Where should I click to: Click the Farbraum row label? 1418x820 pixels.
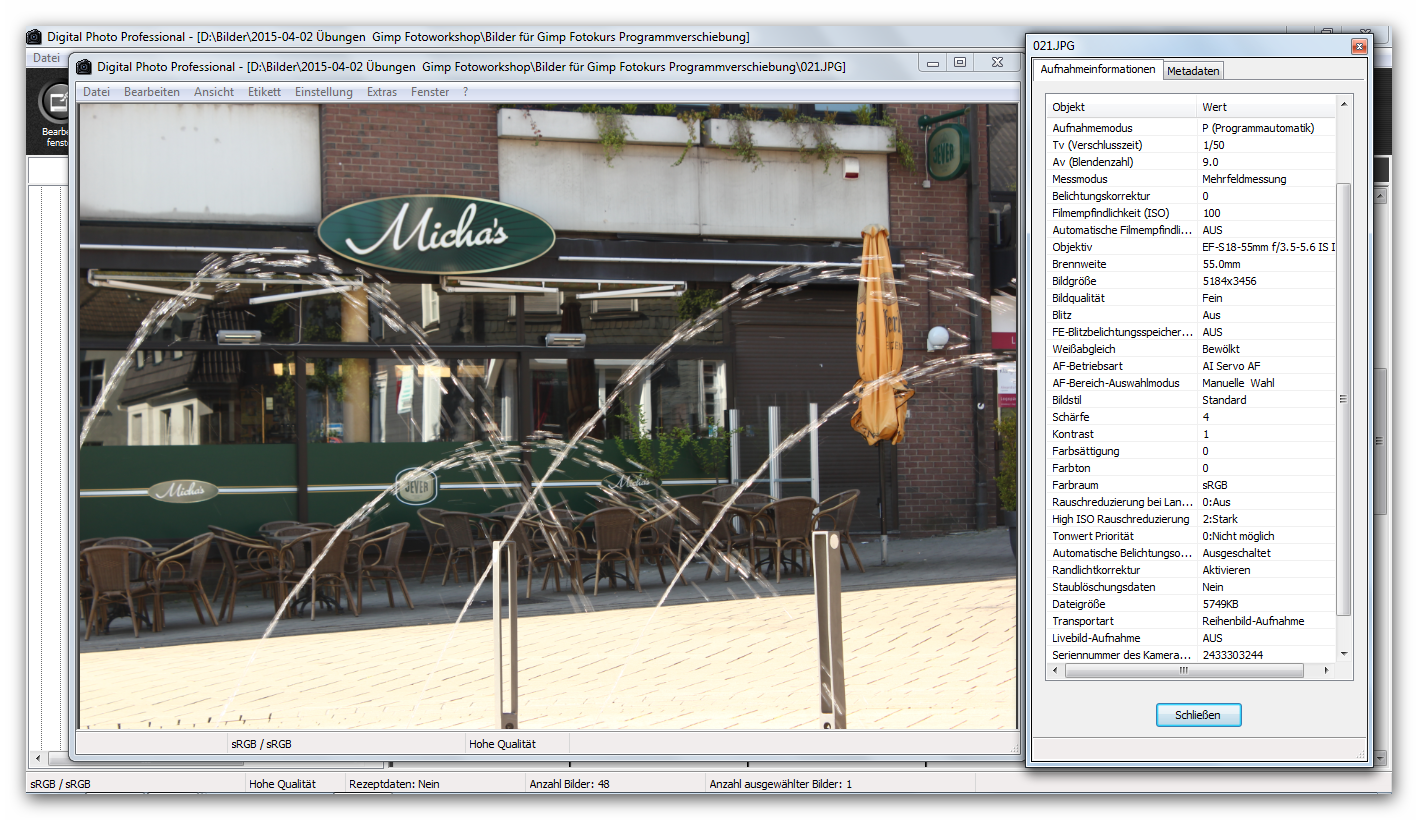pyautogui.click(x=1076, y=485)
